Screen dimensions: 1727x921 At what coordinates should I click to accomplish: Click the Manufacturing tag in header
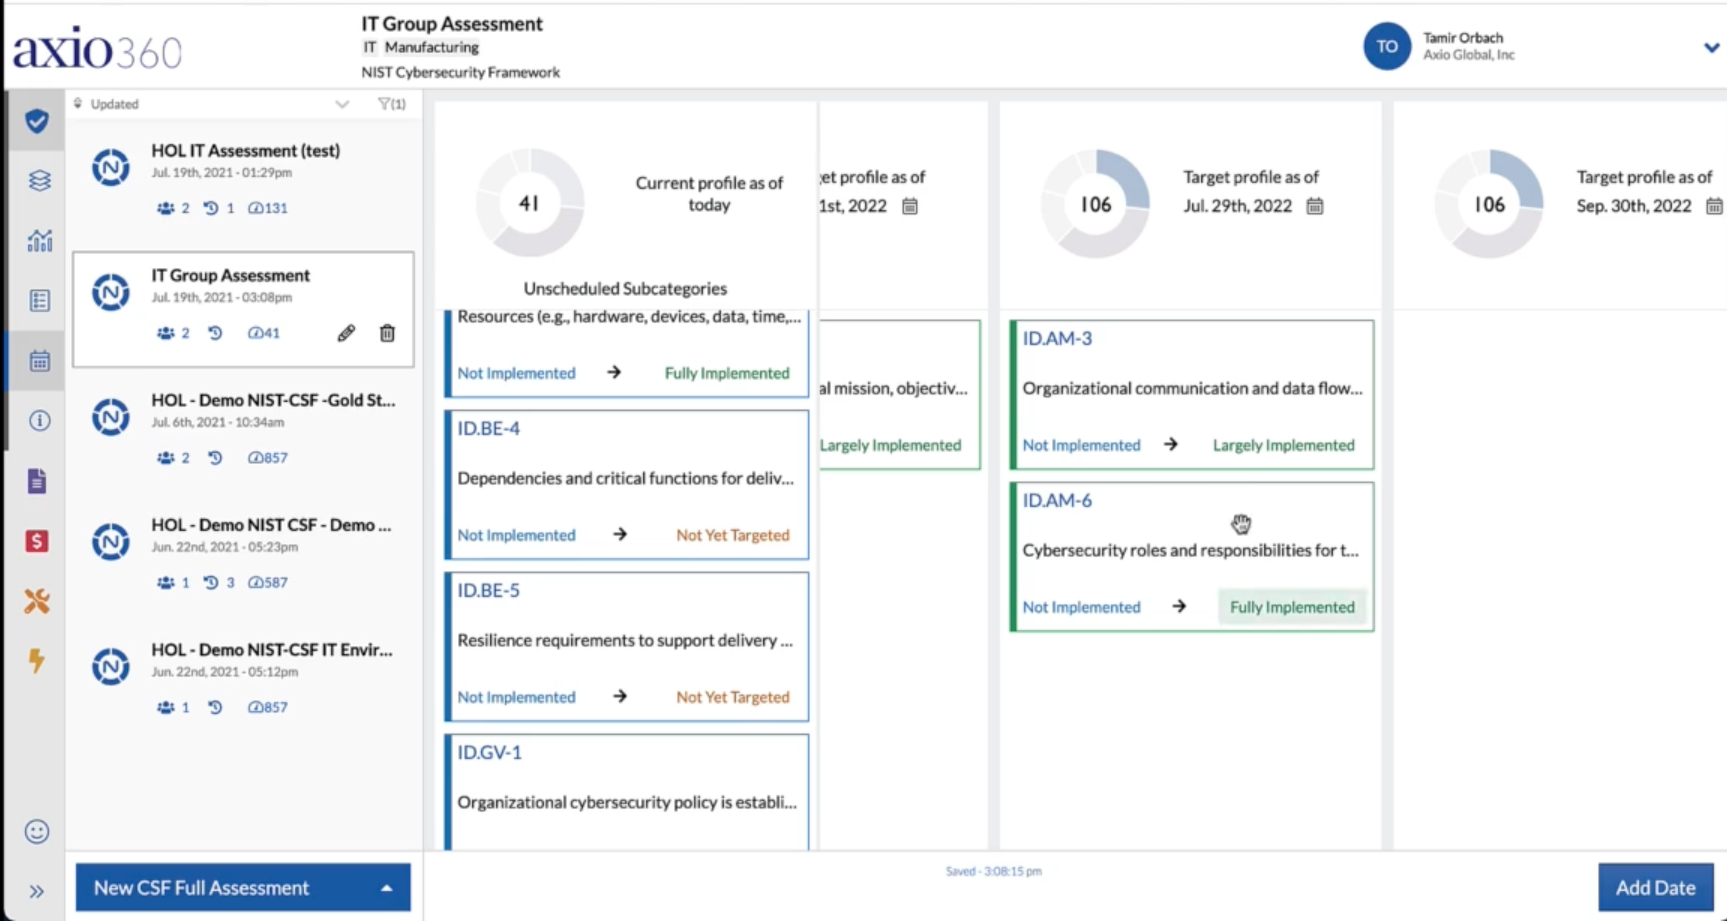pyautogui.click(x=431, y=47)
